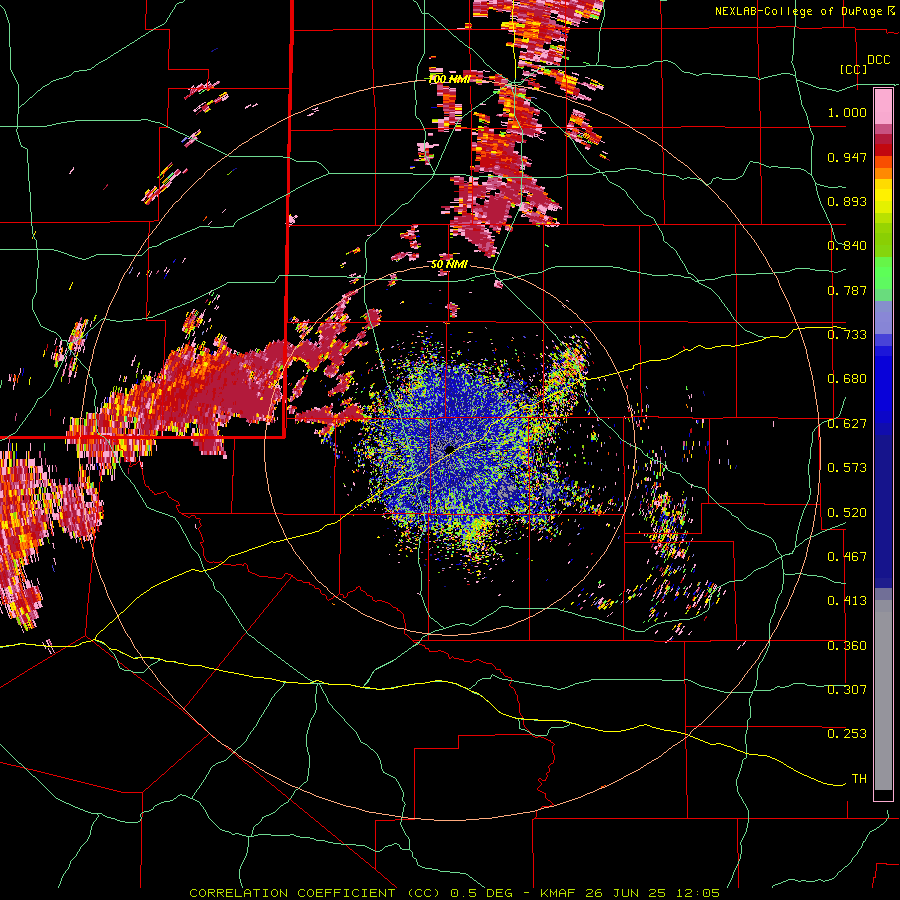The height and width of the screenshot is (900, 900).
Task: Select the 0.467 scale value
Action: pos(847,557)
